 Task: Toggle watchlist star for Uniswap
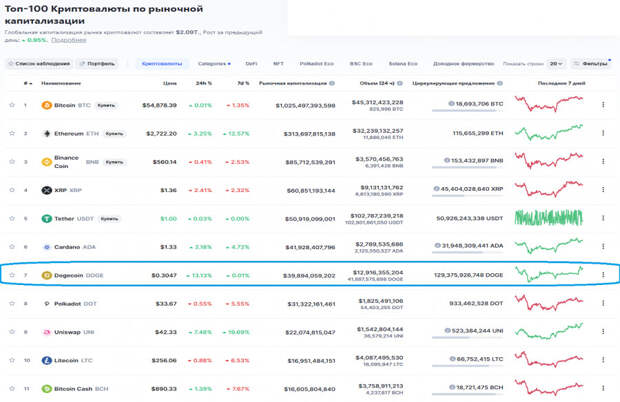(x=12, y=332)
